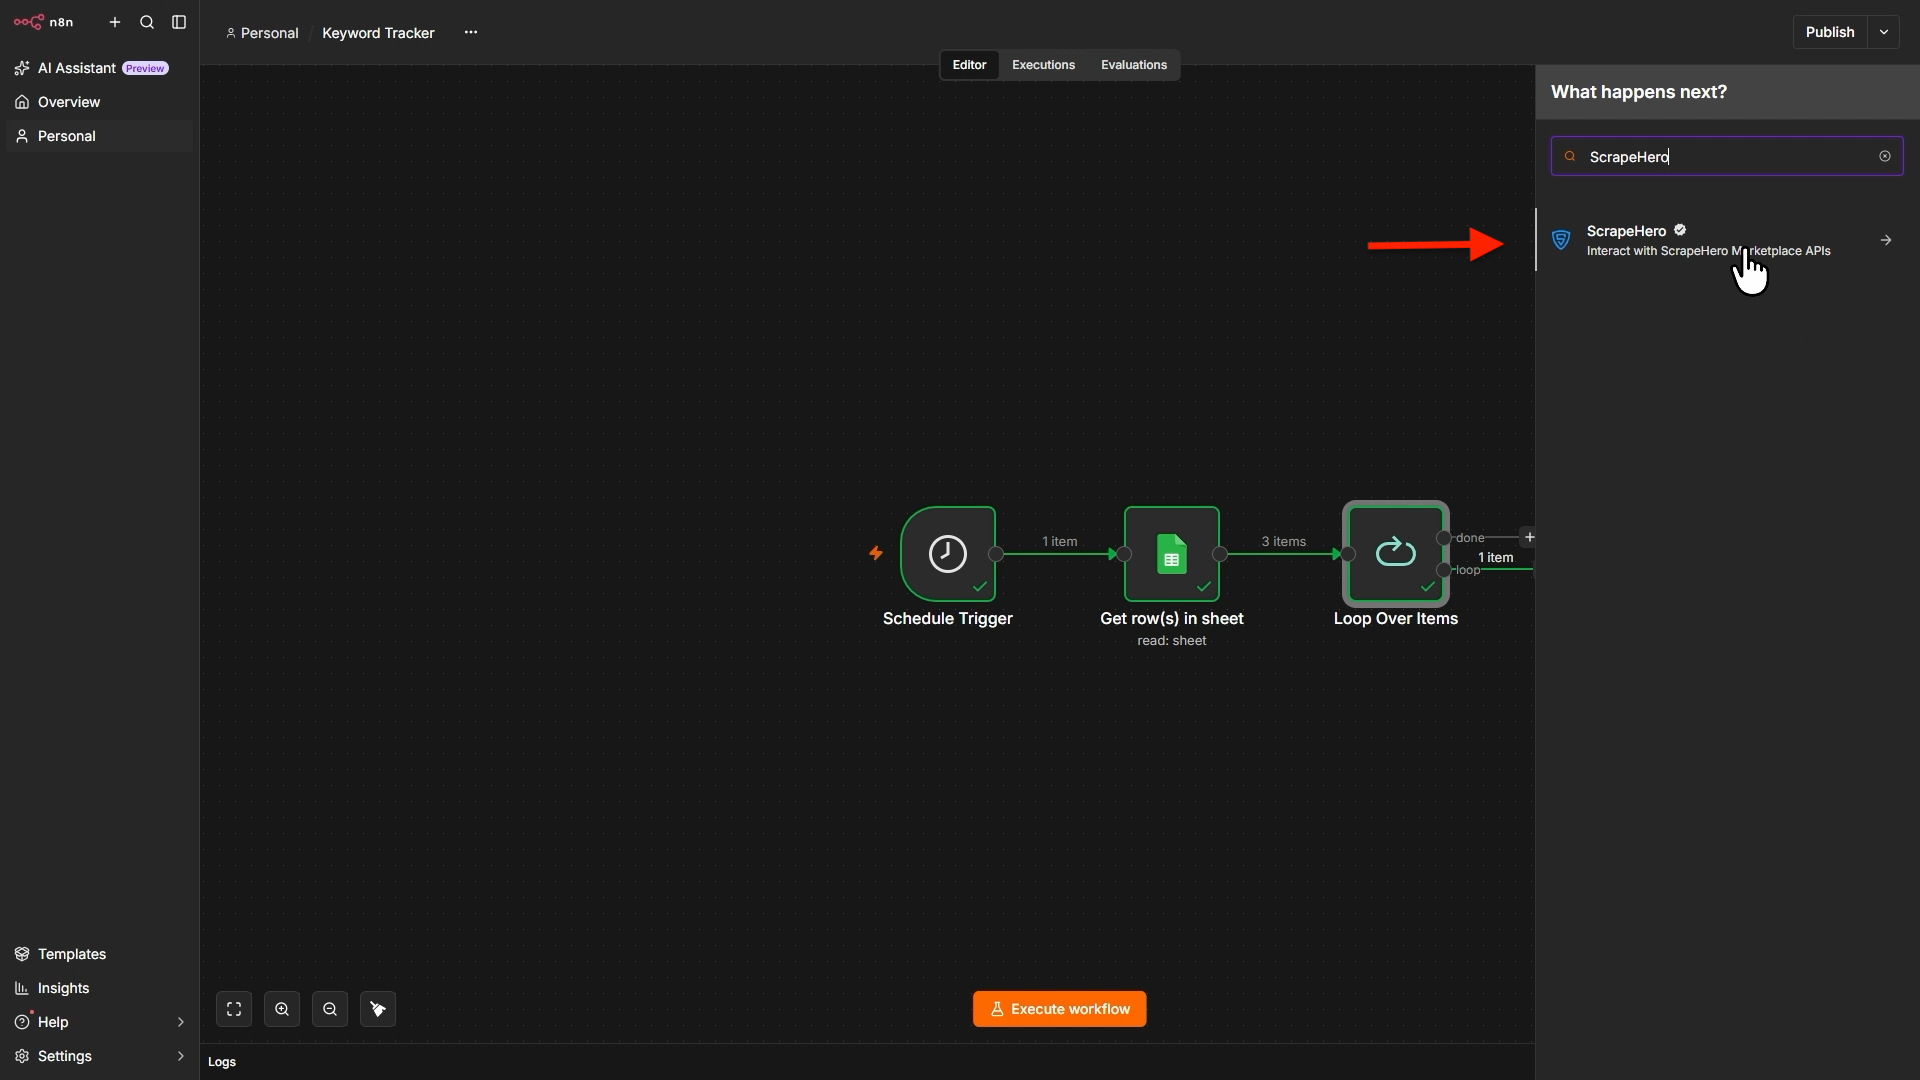Click Keyword Tracker workflow name
1920x1080 pixels.
(x=378, y=33)
